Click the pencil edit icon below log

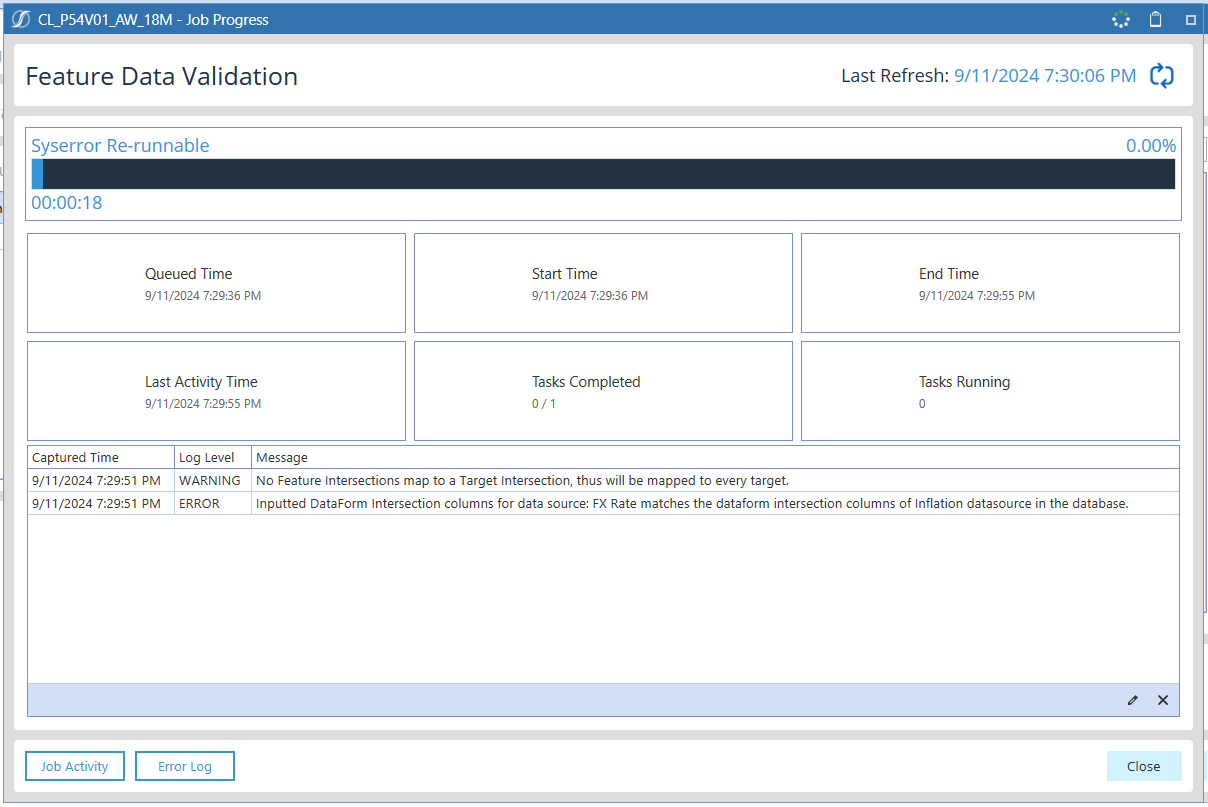tap(1132, 700)
